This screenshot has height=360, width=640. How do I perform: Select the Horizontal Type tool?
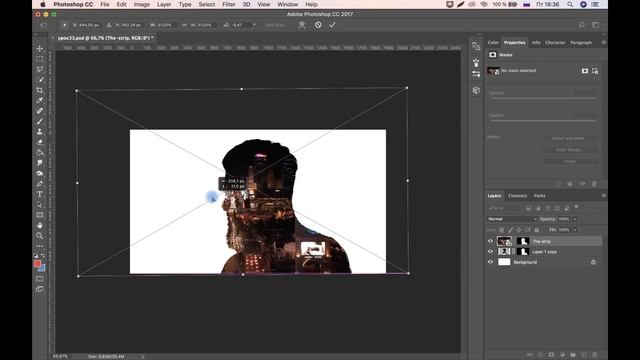(40, 194)
